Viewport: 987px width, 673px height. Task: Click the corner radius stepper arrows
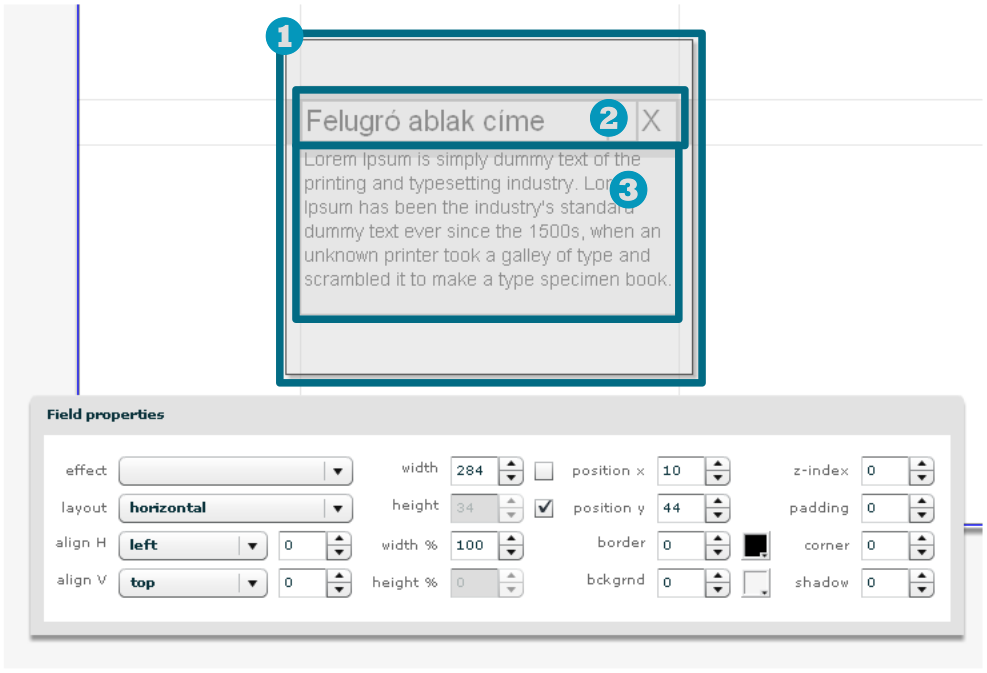pyautogui.click(x=921, y=546)
